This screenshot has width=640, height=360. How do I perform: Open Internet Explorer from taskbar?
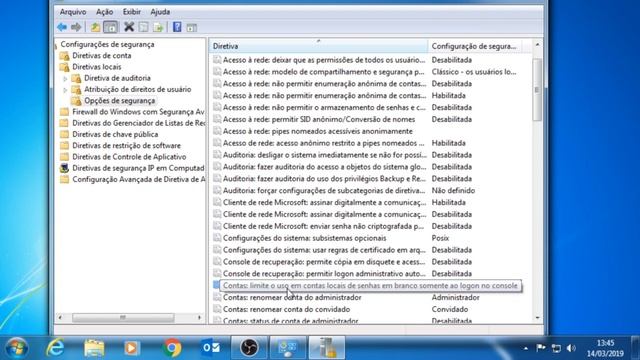click(55, 348)
